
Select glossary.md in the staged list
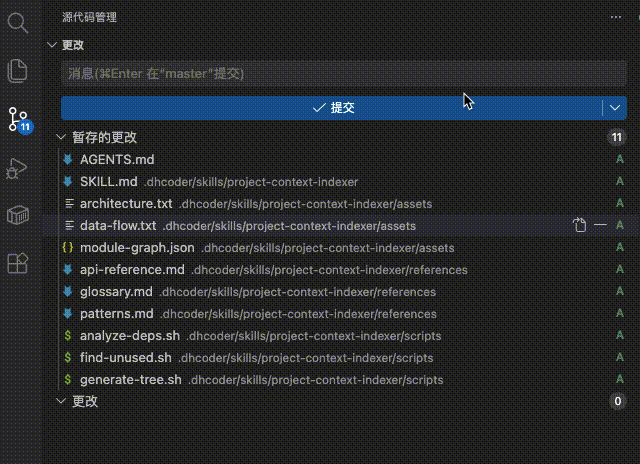pos(116,292)
